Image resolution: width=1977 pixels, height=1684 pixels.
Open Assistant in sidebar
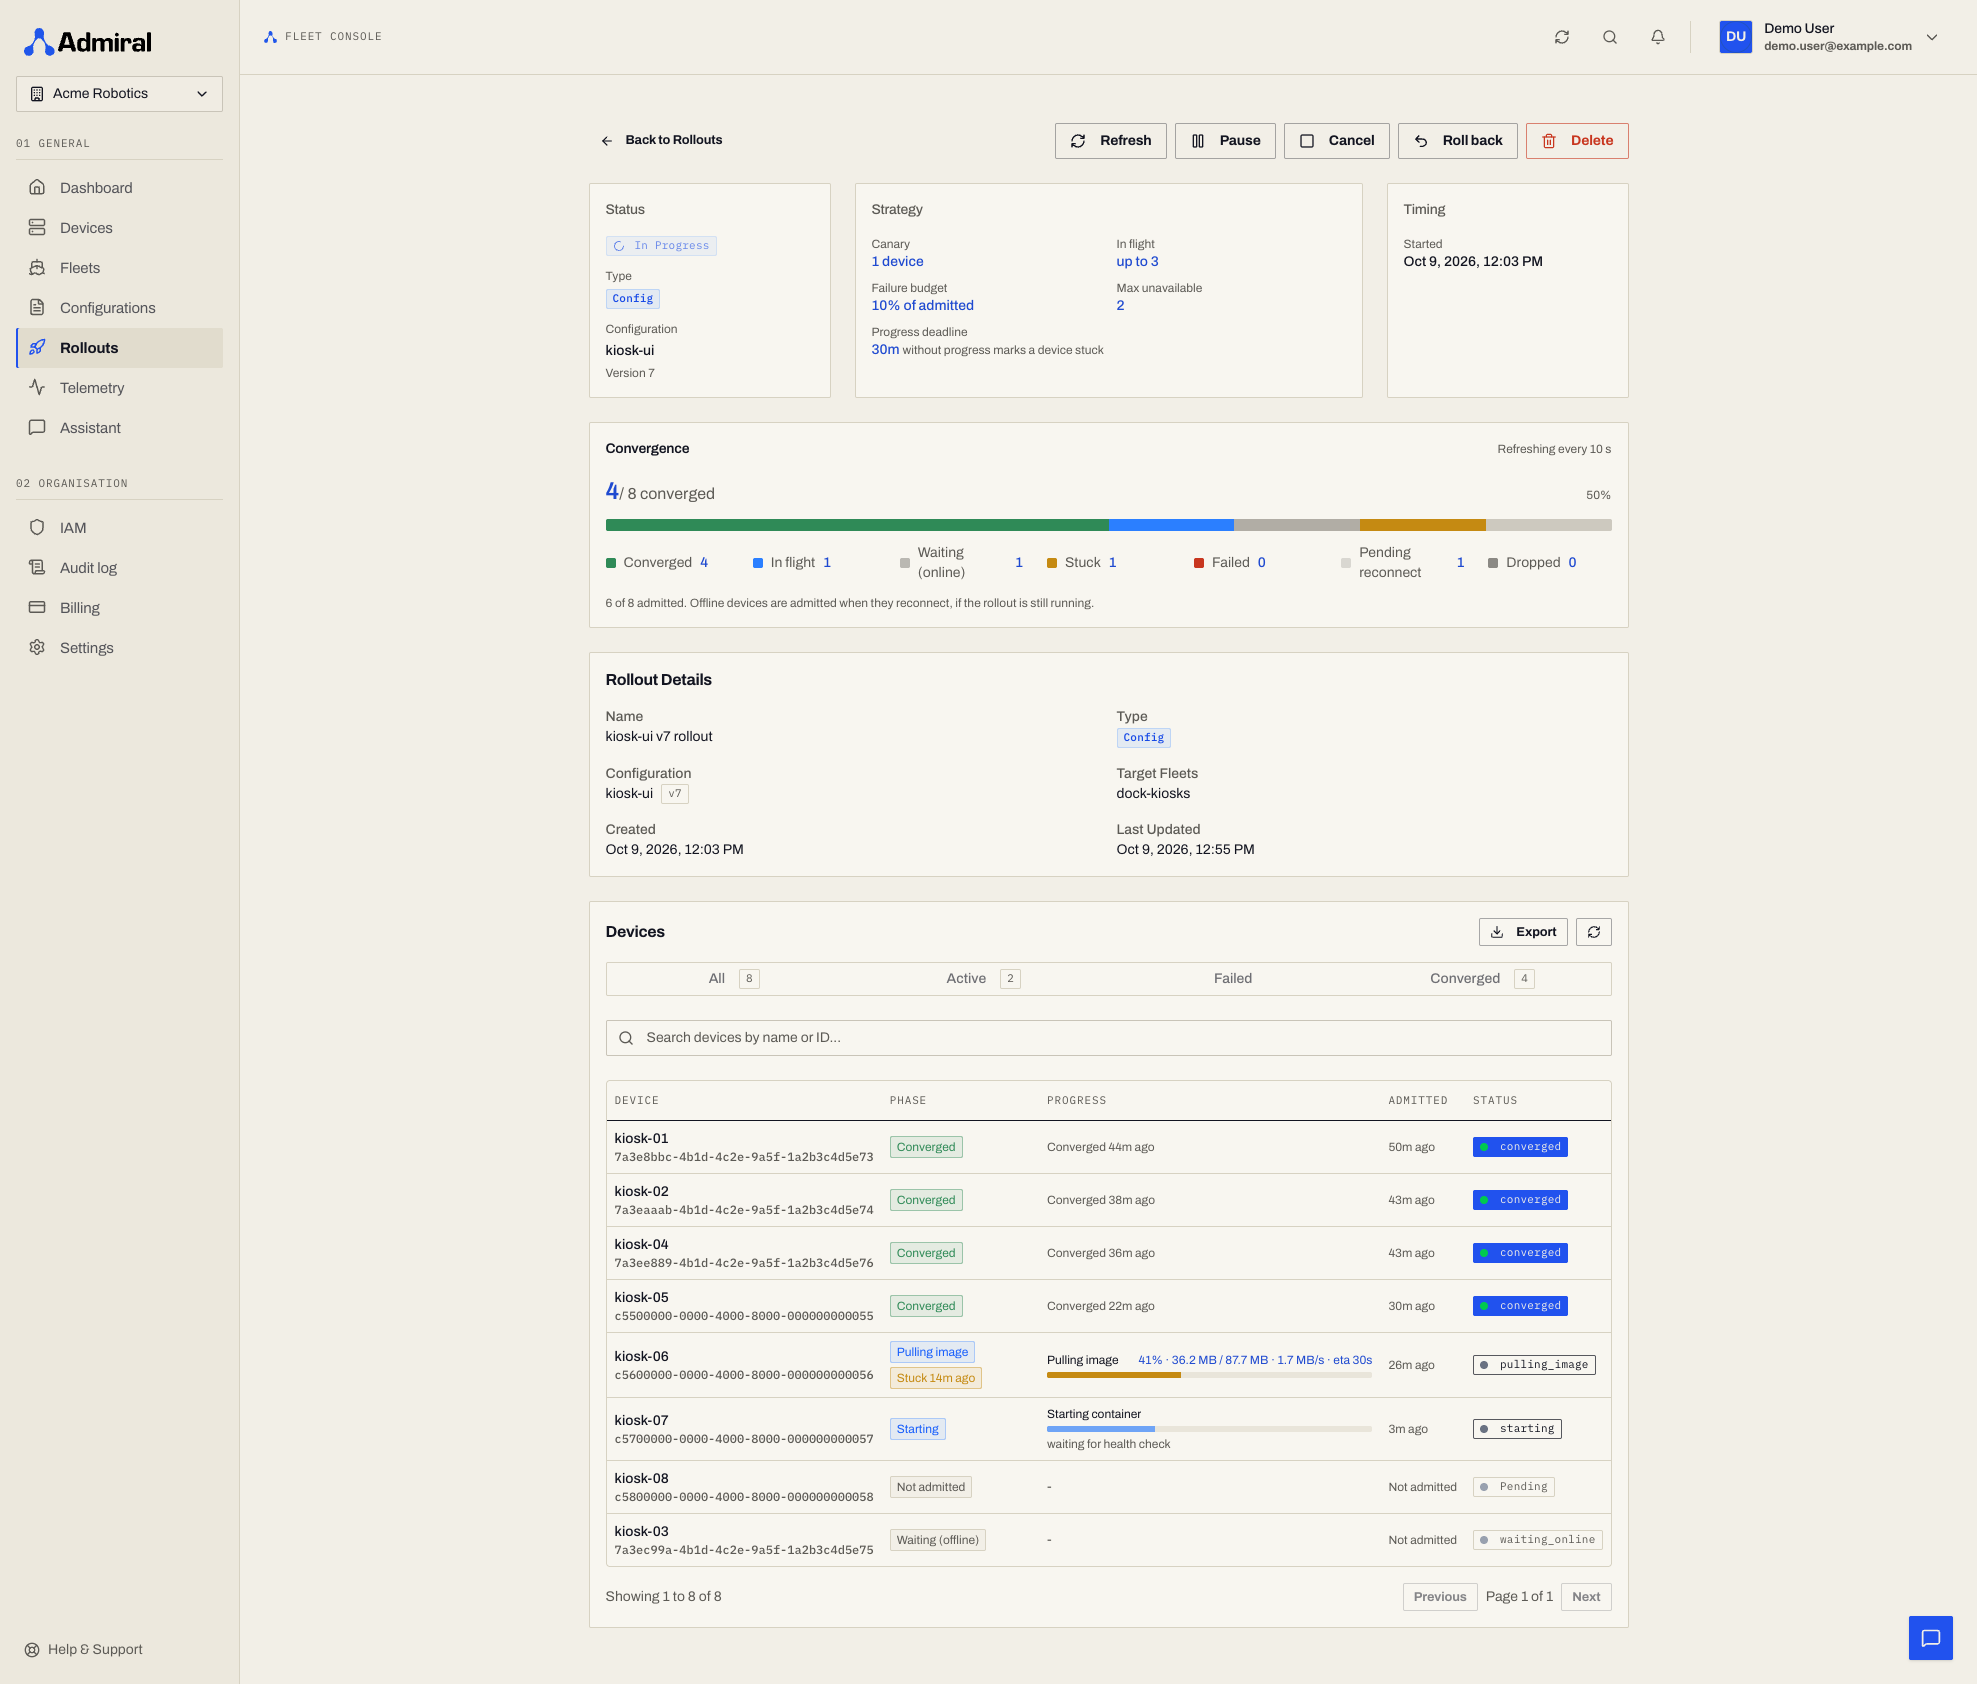click(x=119, y=428)
